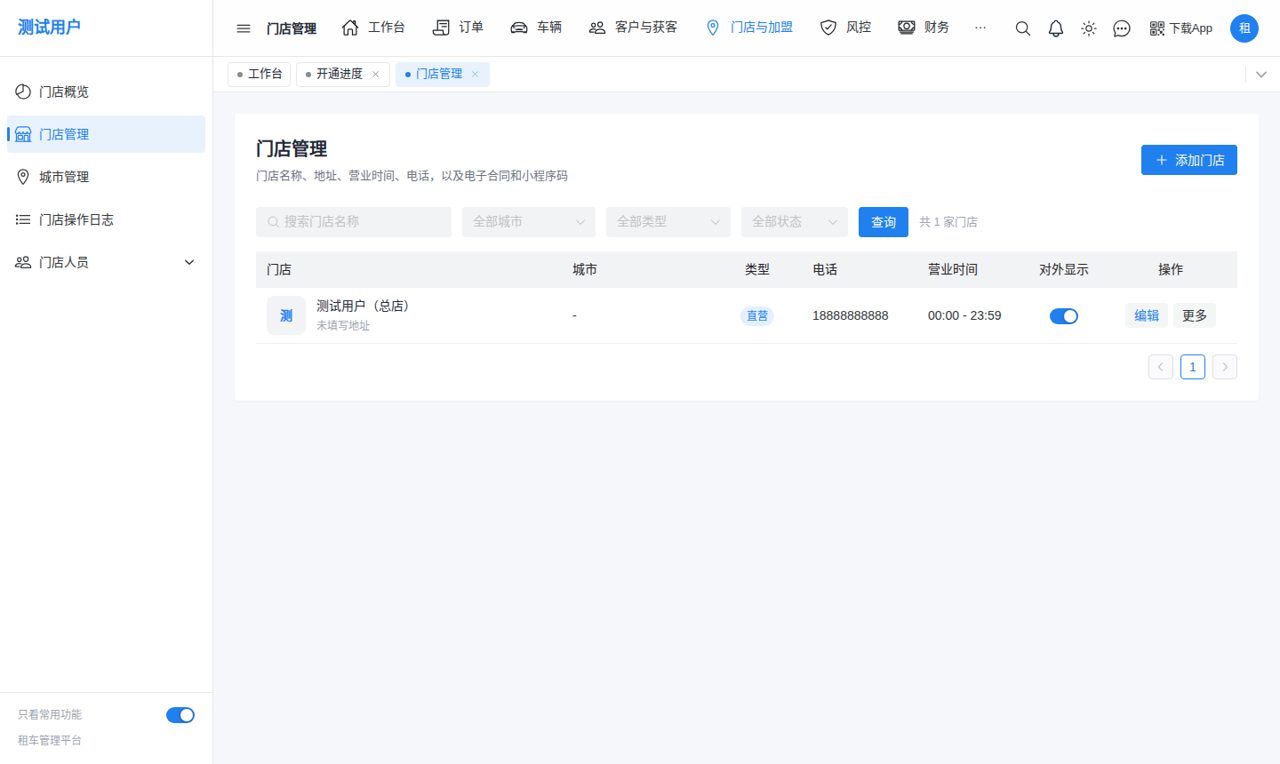Open the 财务 menu
The width and height of the screenshot is (1280, 764).
pos(923,28)
